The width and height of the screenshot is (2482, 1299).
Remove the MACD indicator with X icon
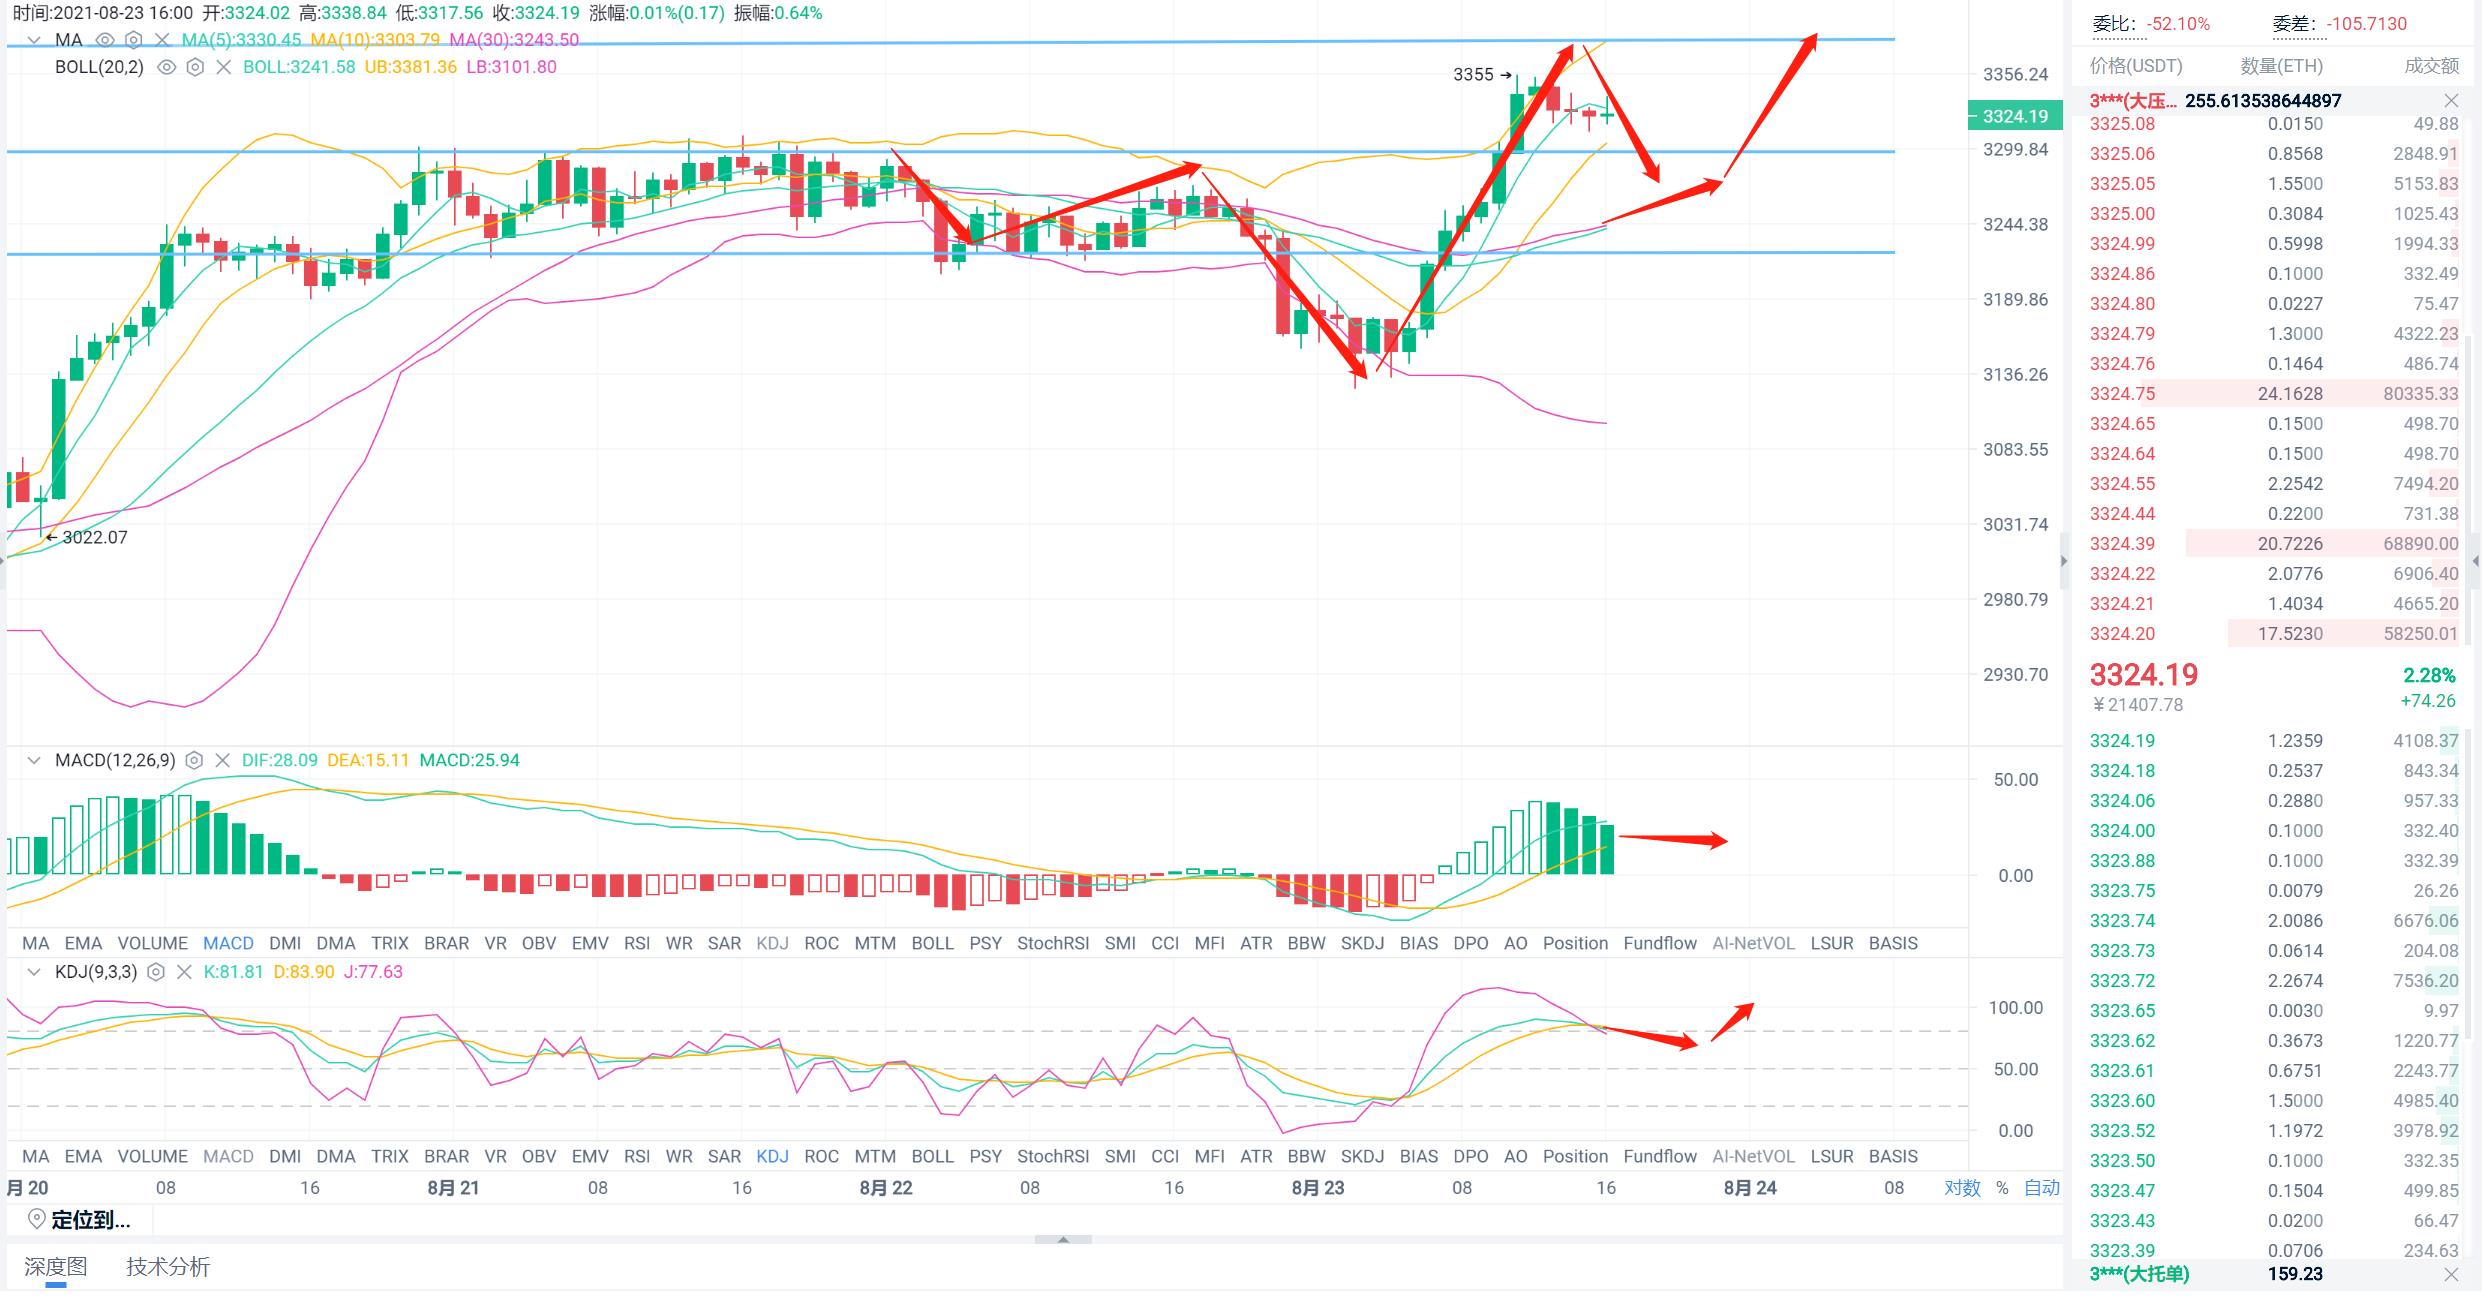pyautogui.click(x=223, y=761)
